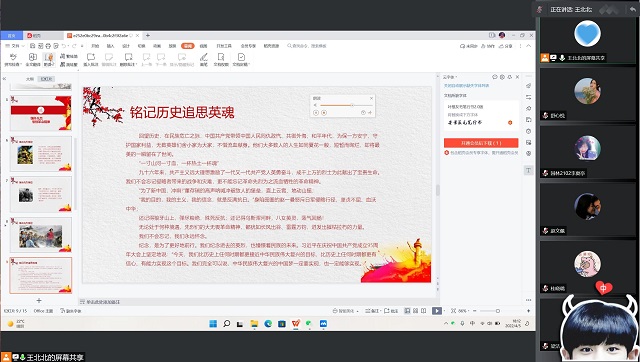Adjust the read-aloud volume slider
Screen dimensions: 640x362
click(347, 105)
